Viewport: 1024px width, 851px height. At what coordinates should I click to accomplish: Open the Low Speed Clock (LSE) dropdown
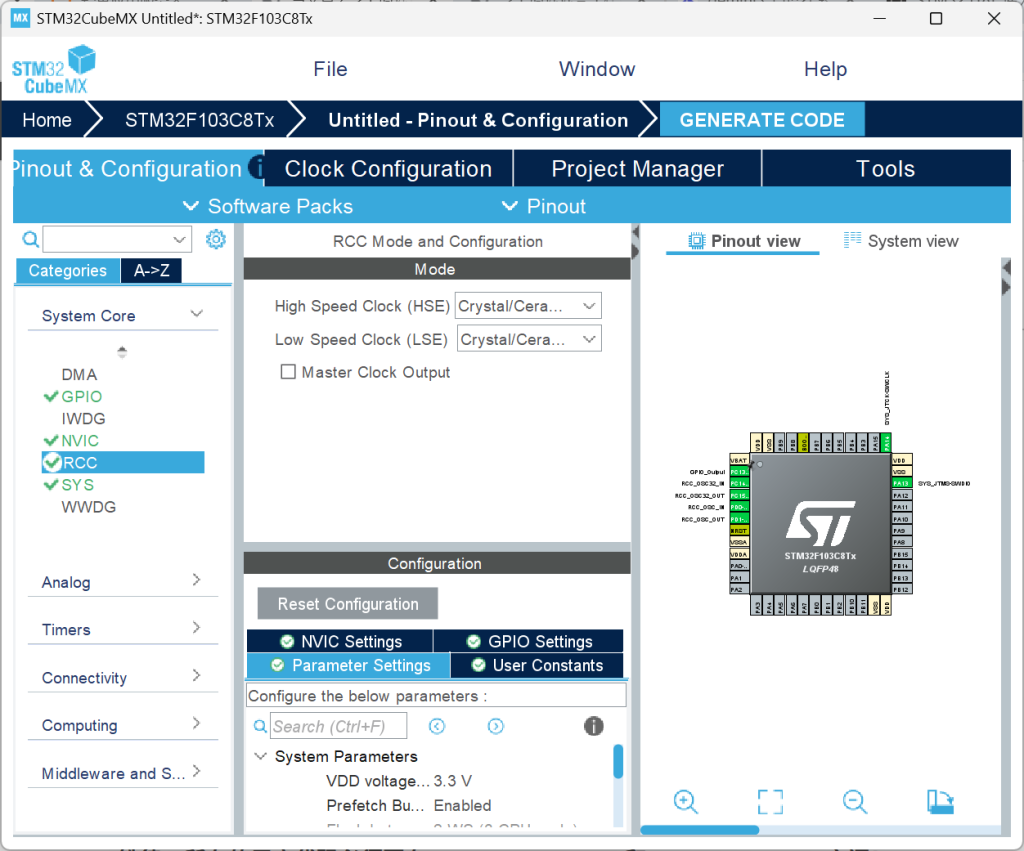[x=528, y=340]
